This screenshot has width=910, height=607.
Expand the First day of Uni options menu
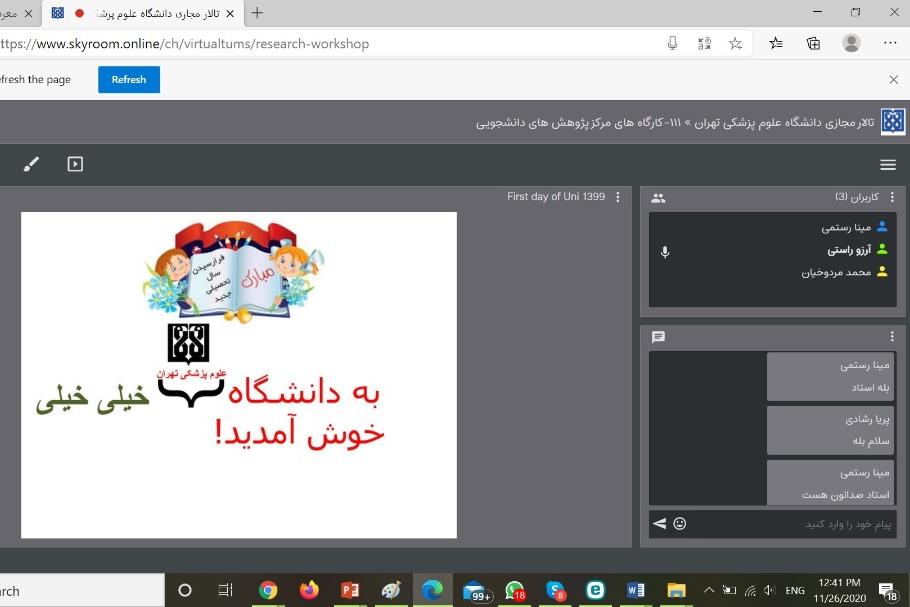(618, 197)
